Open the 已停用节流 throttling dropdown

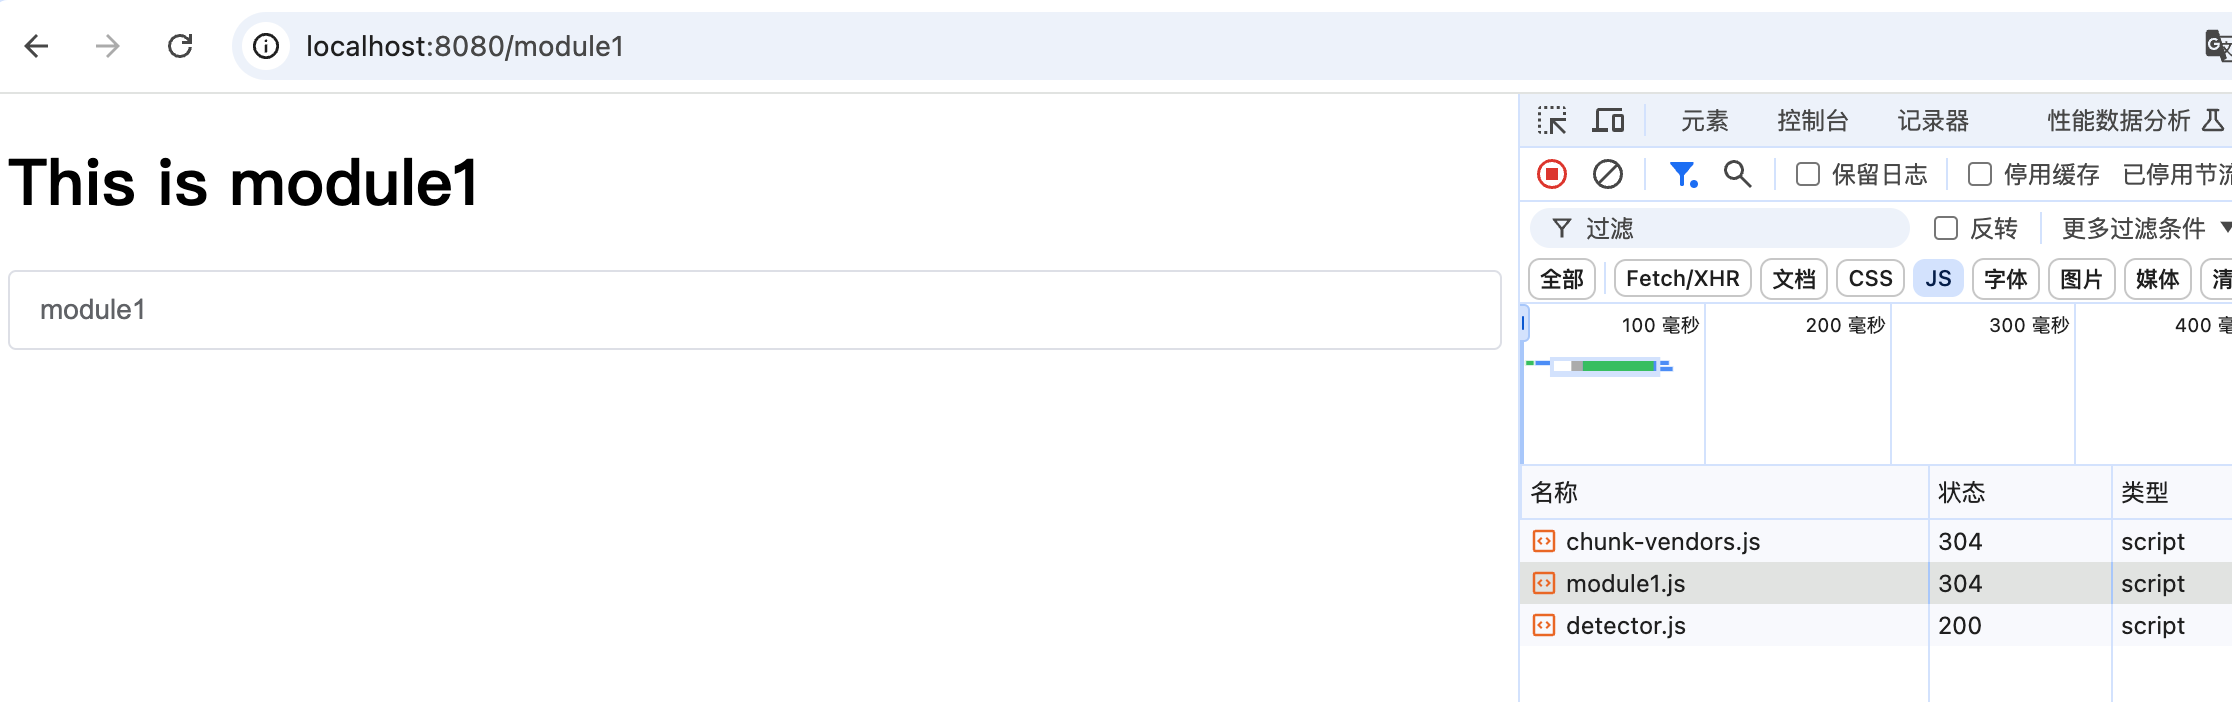2176,174
